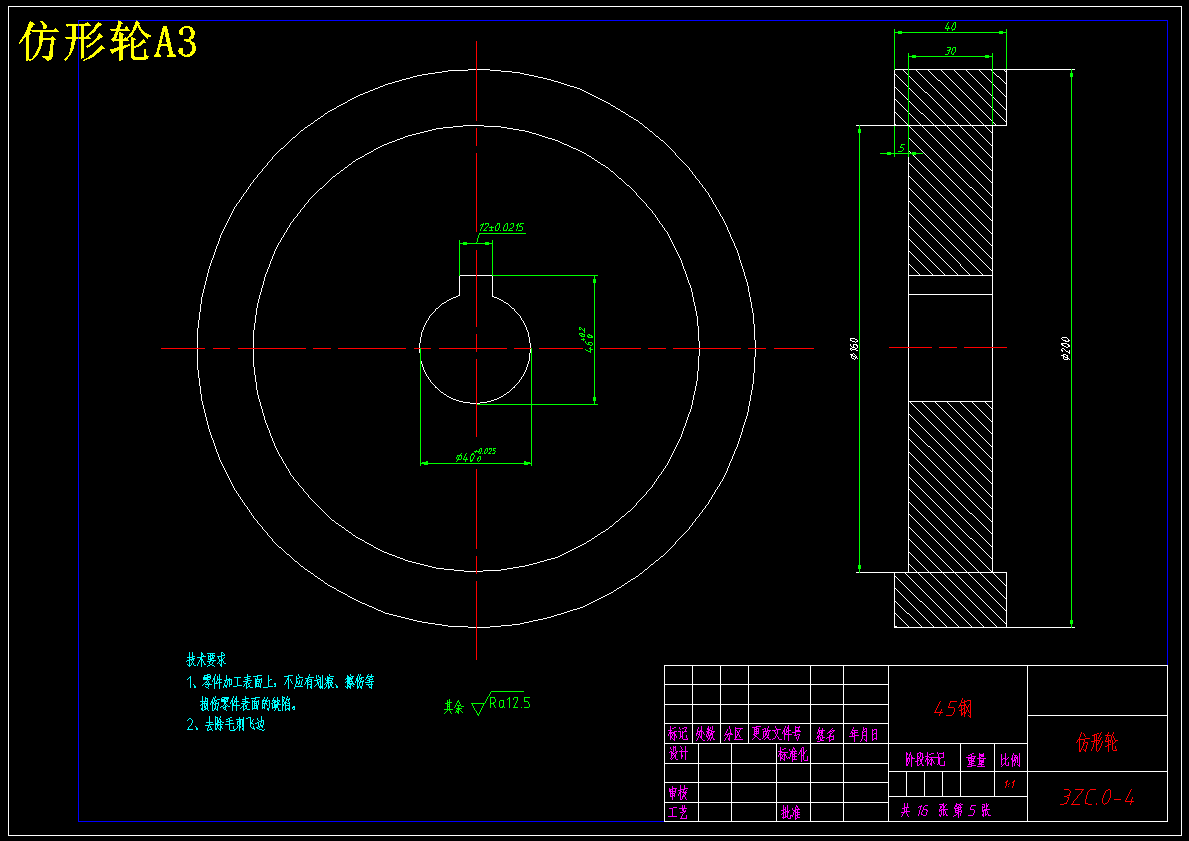Click the drawing number "3ZC.0-4"
The image size is (1189, 841).
[1097, 797]
